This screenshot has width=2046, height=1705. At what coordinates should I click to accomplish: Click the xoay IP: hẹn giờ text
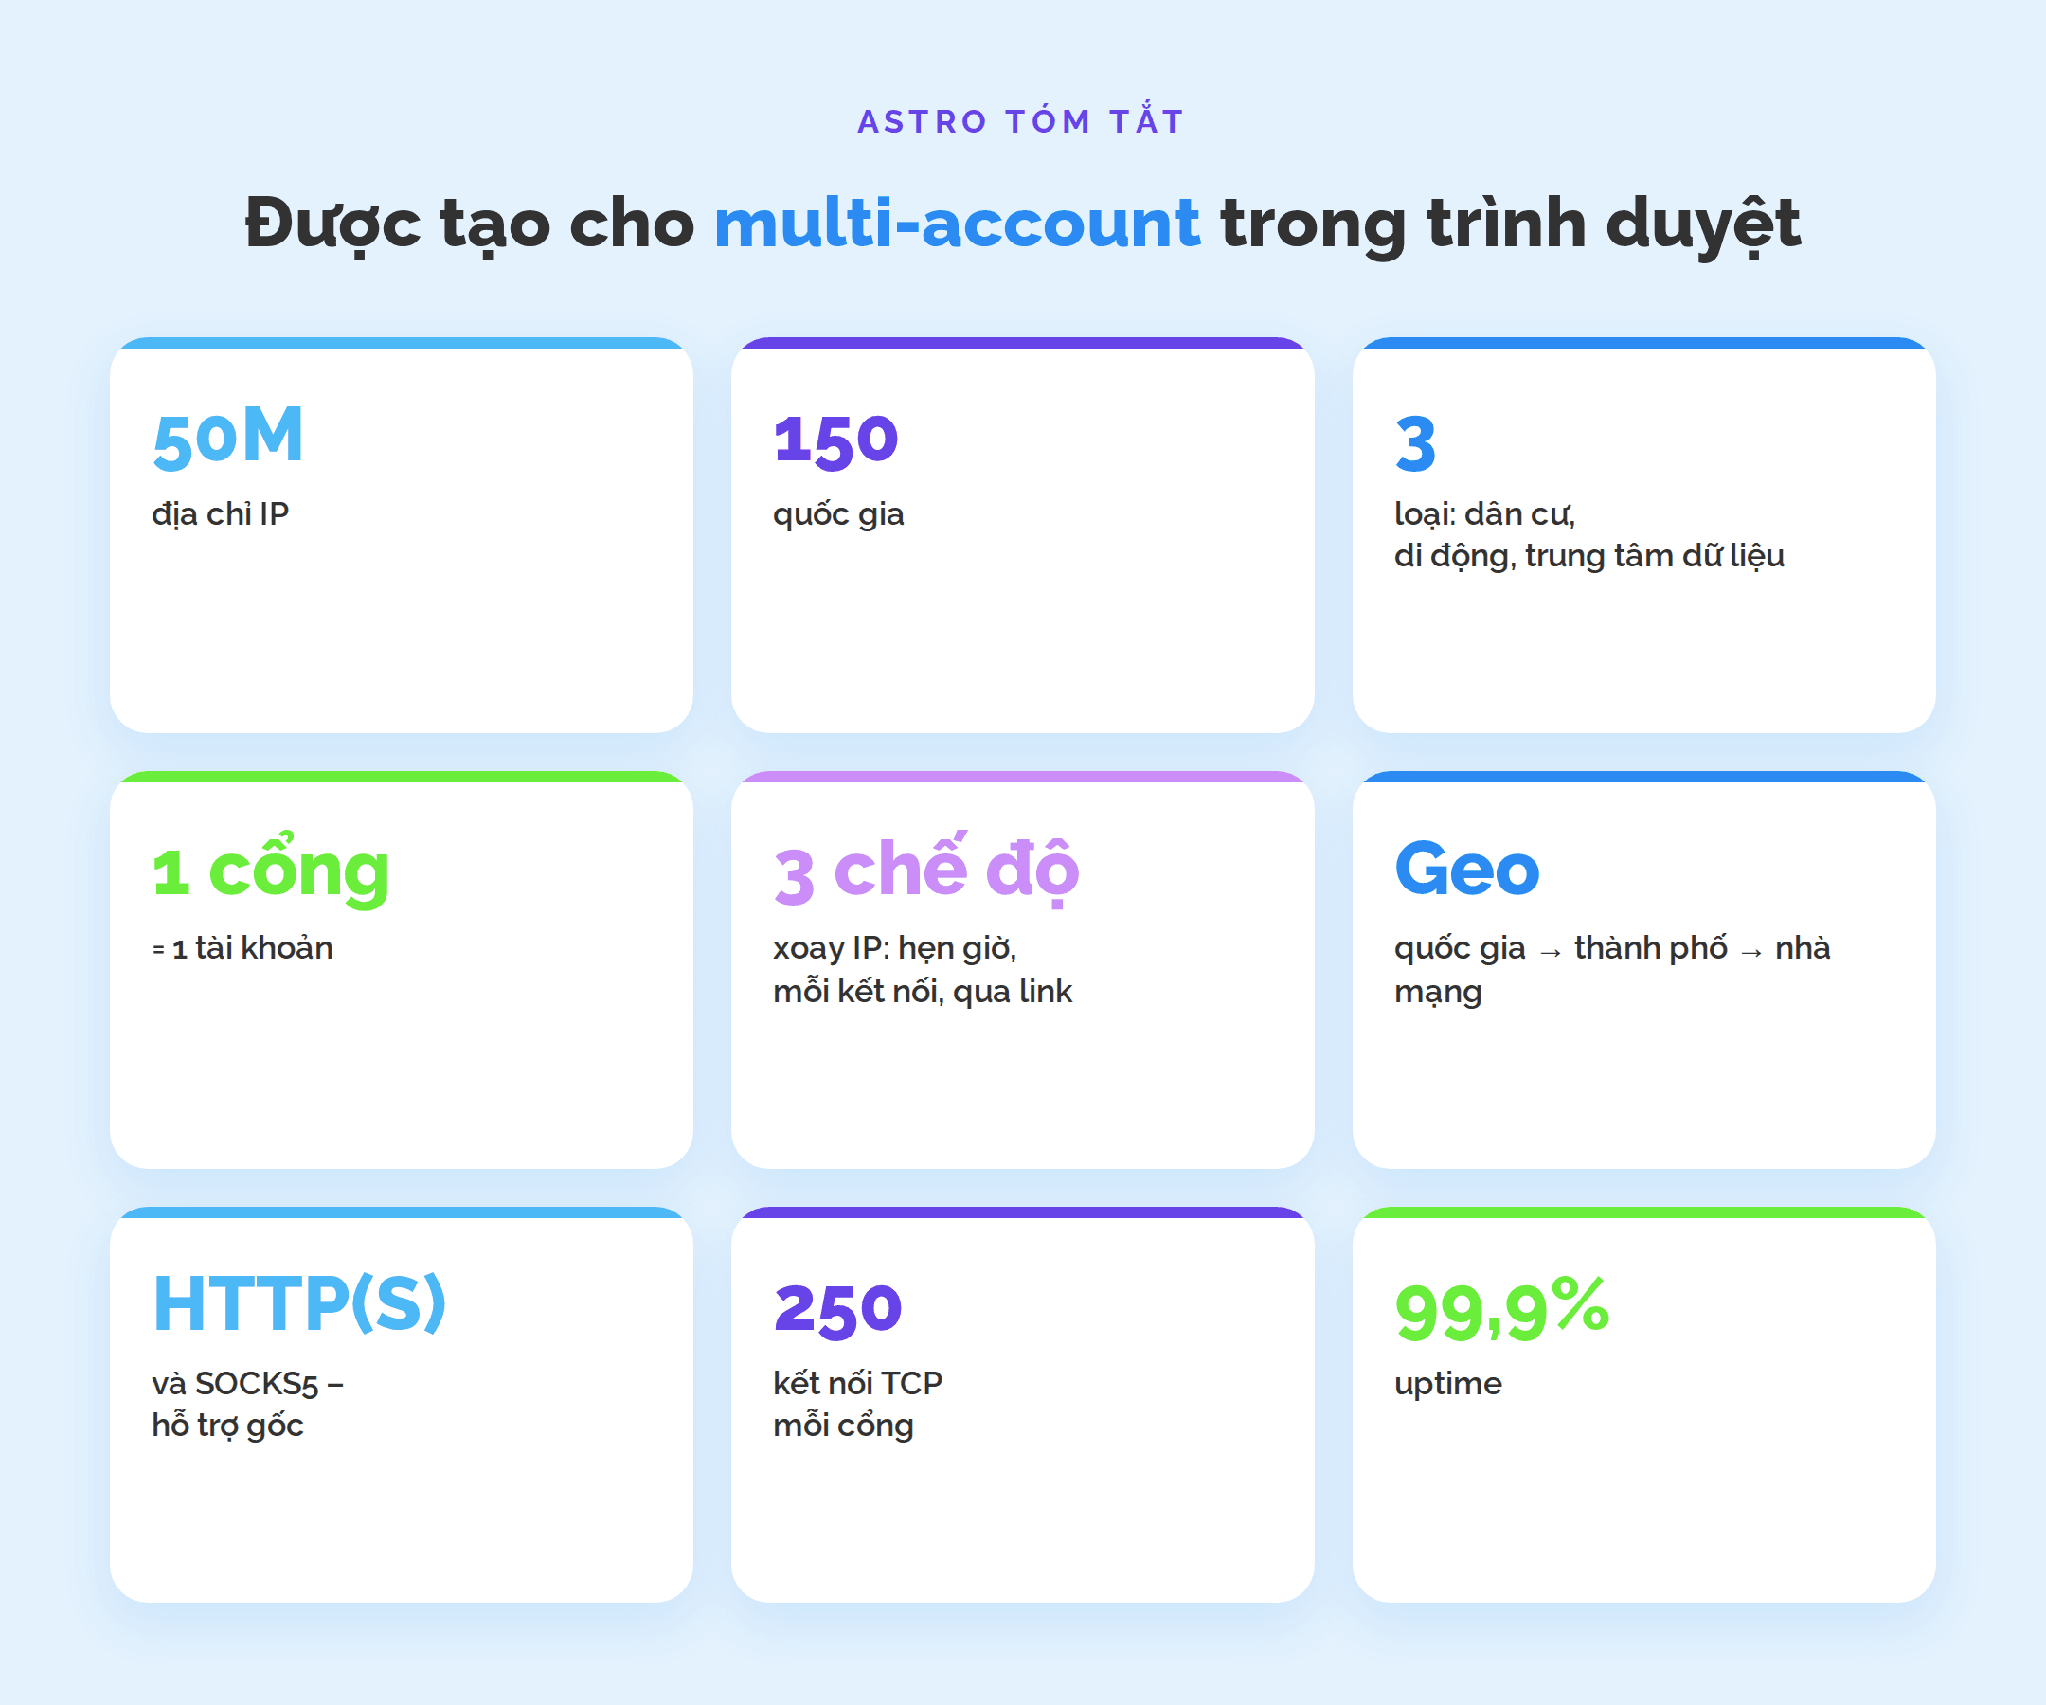pyautogui.click(x=894, y=948)
